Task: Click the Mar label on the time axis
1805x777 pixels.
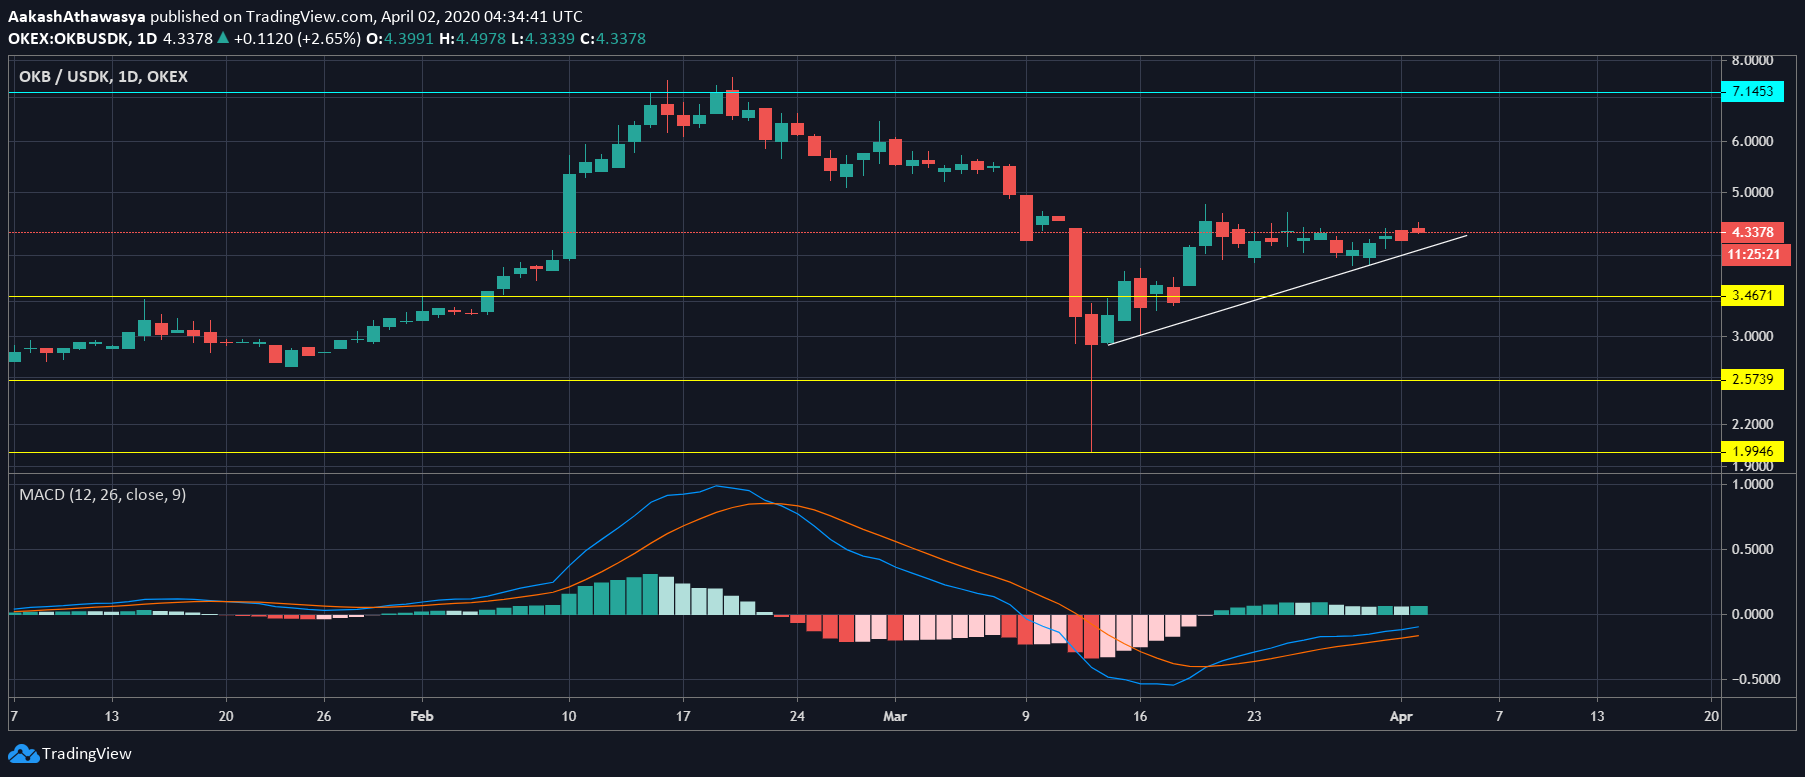Action: 895,716
